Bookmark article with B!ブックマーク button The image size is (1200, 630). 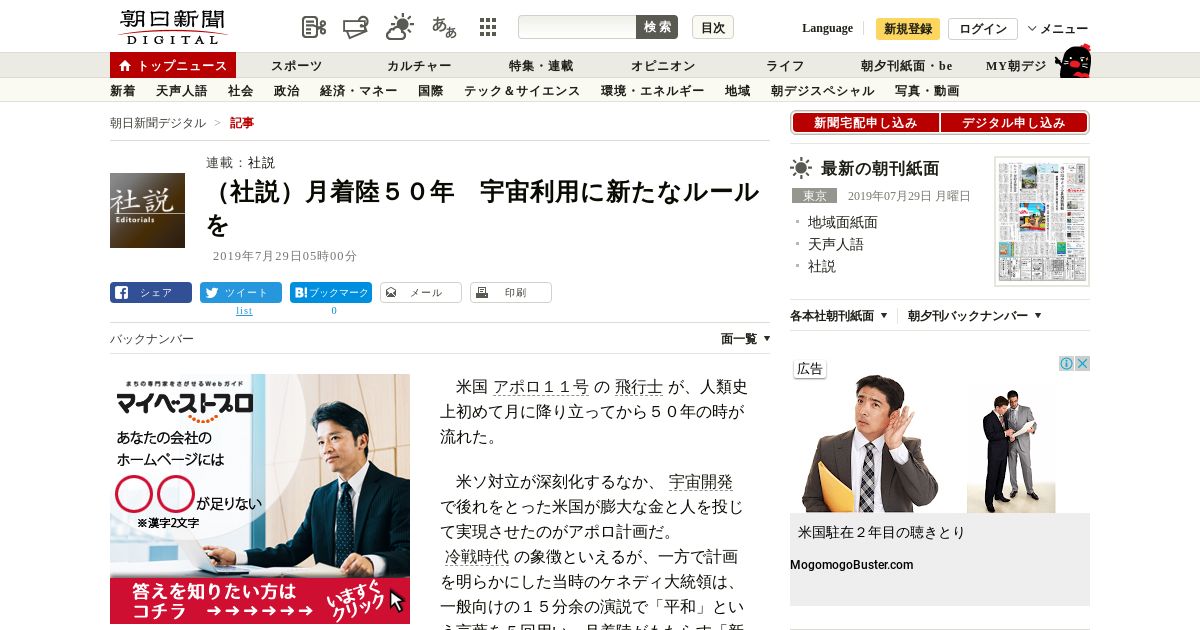(331, 293)
